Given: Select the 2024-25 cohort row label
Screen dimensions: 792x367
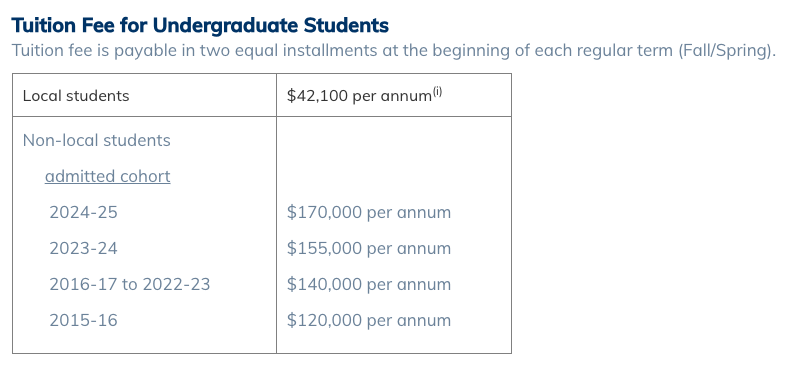Looking at the screenshot, I should [83, 213].
